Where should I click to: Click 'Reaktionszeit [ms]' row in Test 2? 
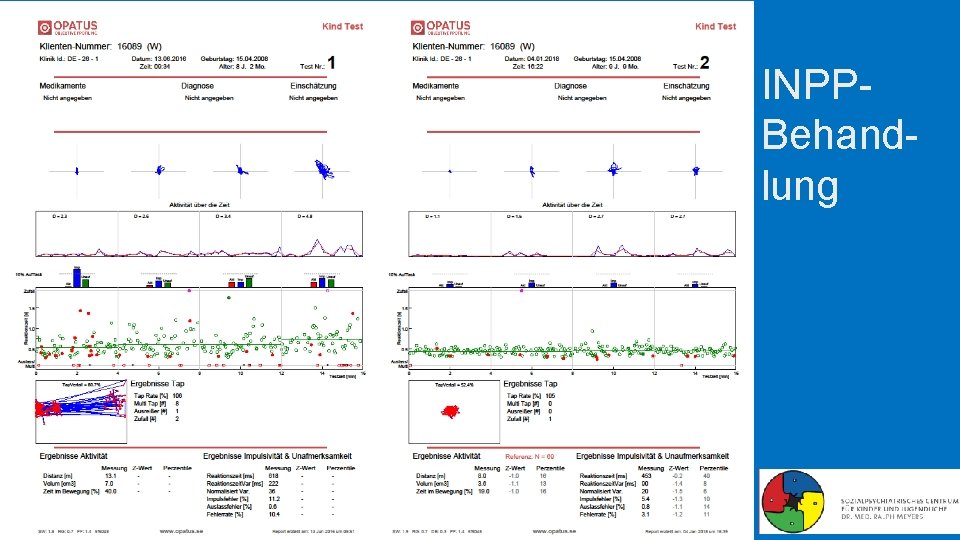pos(646,476)
